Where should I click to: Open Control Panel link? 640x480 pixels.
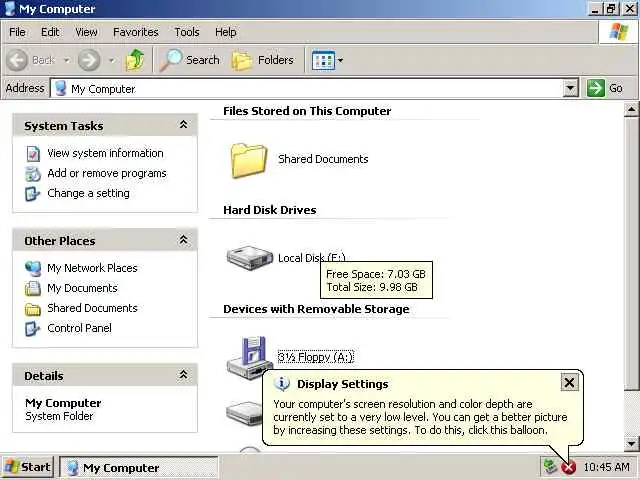pos(79,328)
